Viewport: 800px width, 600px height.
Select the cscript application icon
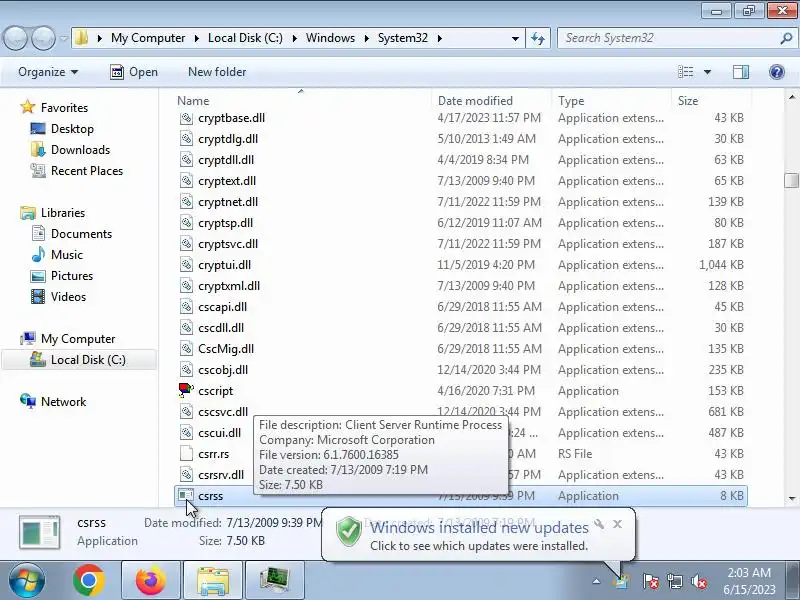coord(186,390)
